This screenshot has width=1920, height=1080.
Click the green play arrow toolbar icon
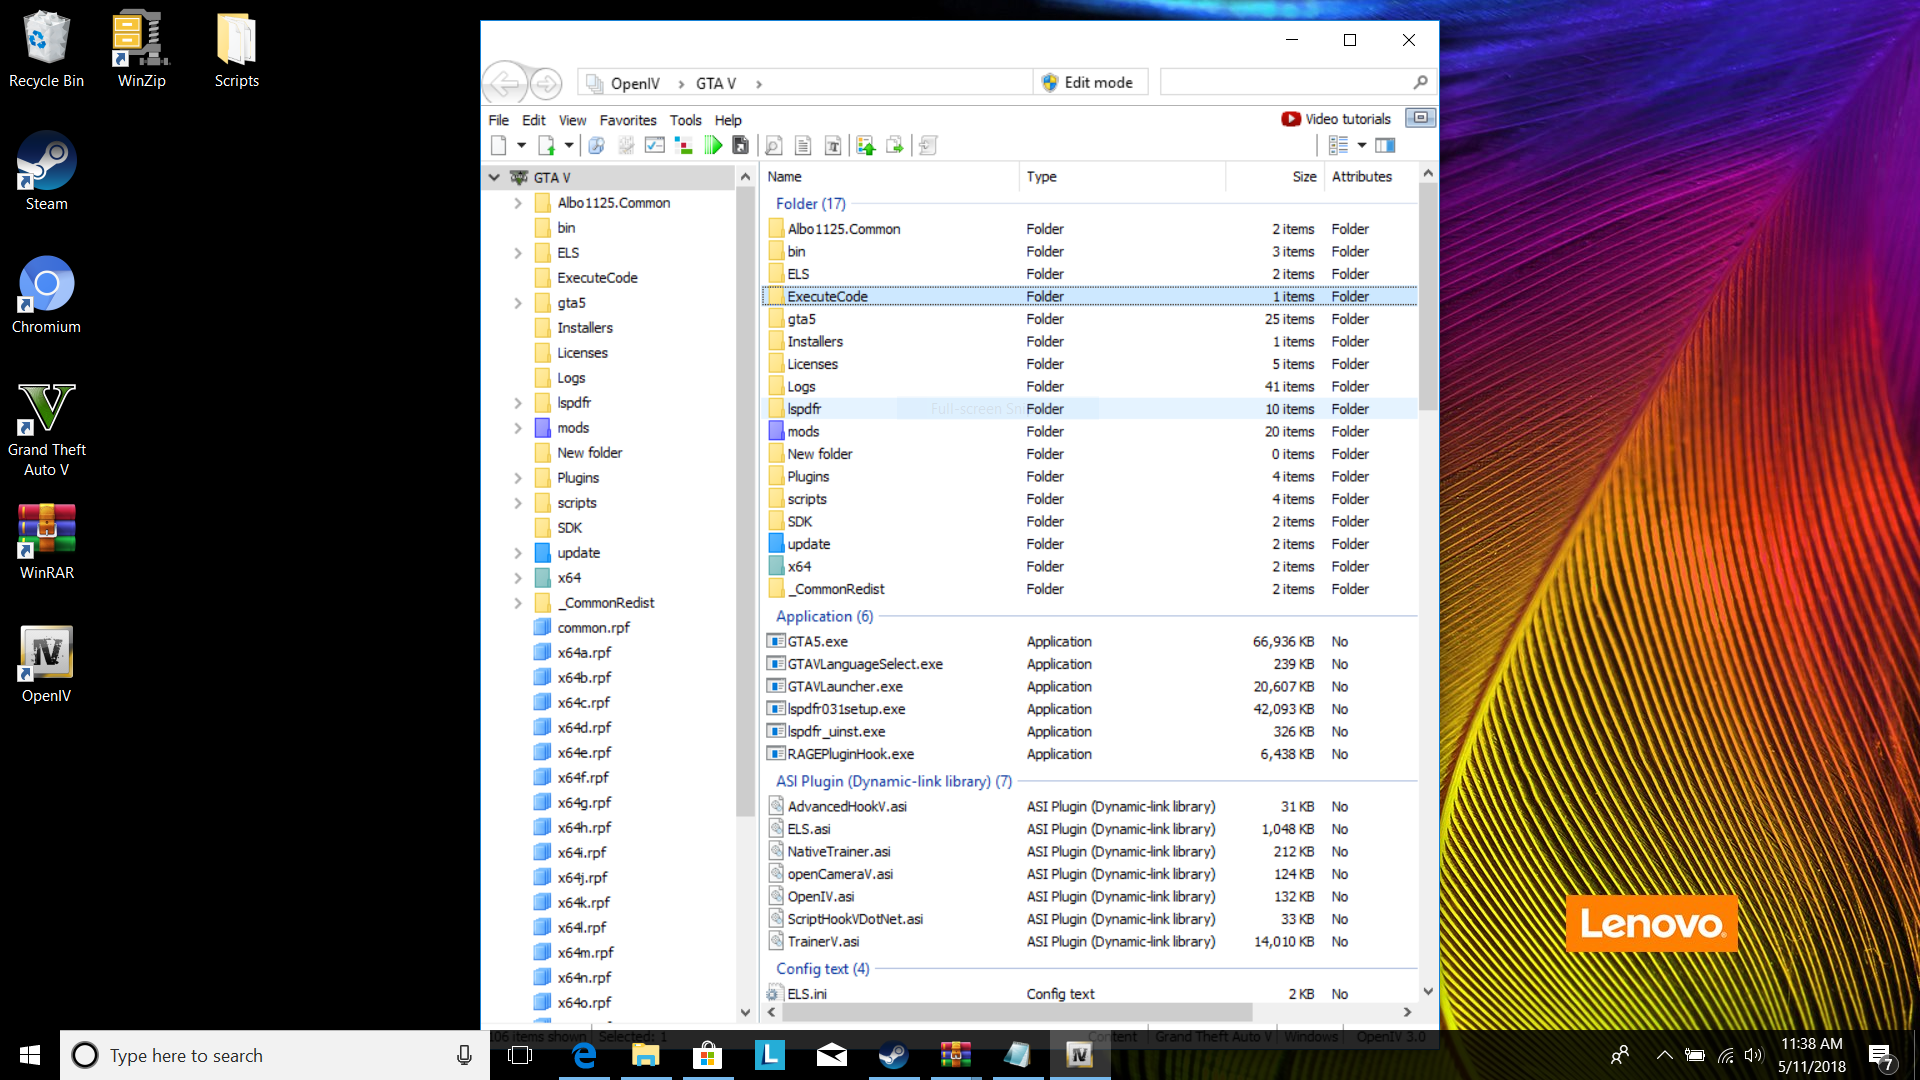(x=713, y=146)
